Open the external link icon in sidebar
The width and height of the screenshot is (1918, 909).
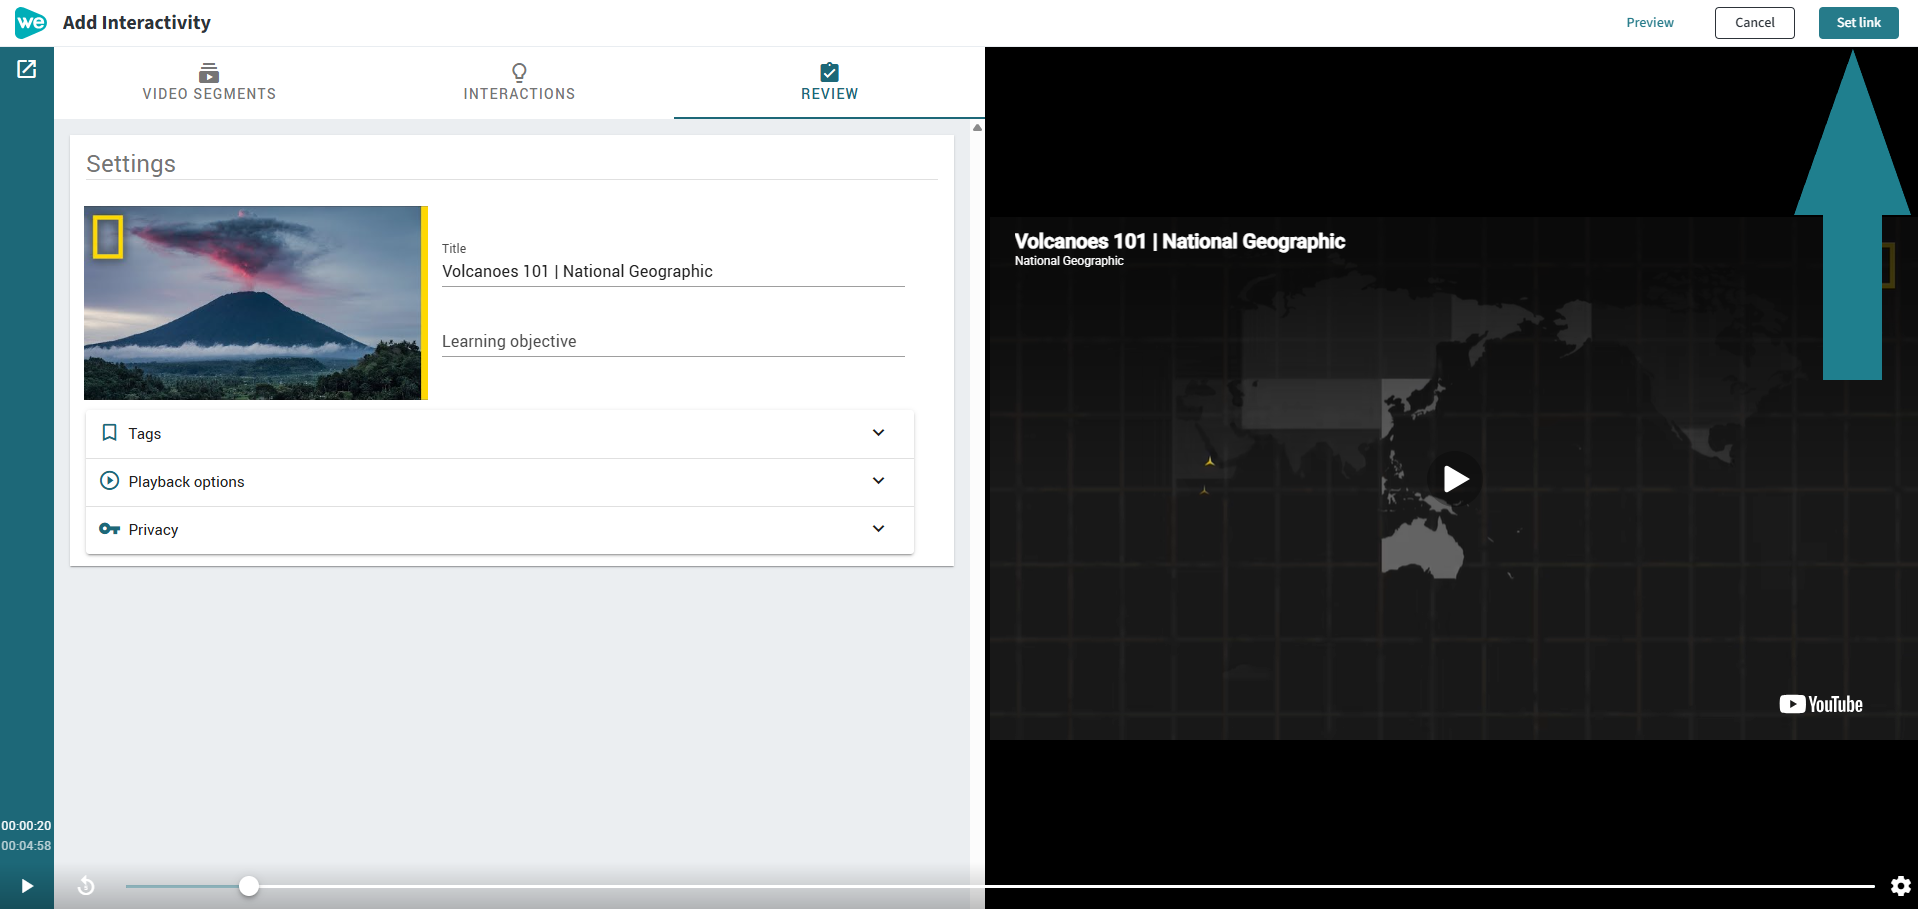(x=27, y=69)
